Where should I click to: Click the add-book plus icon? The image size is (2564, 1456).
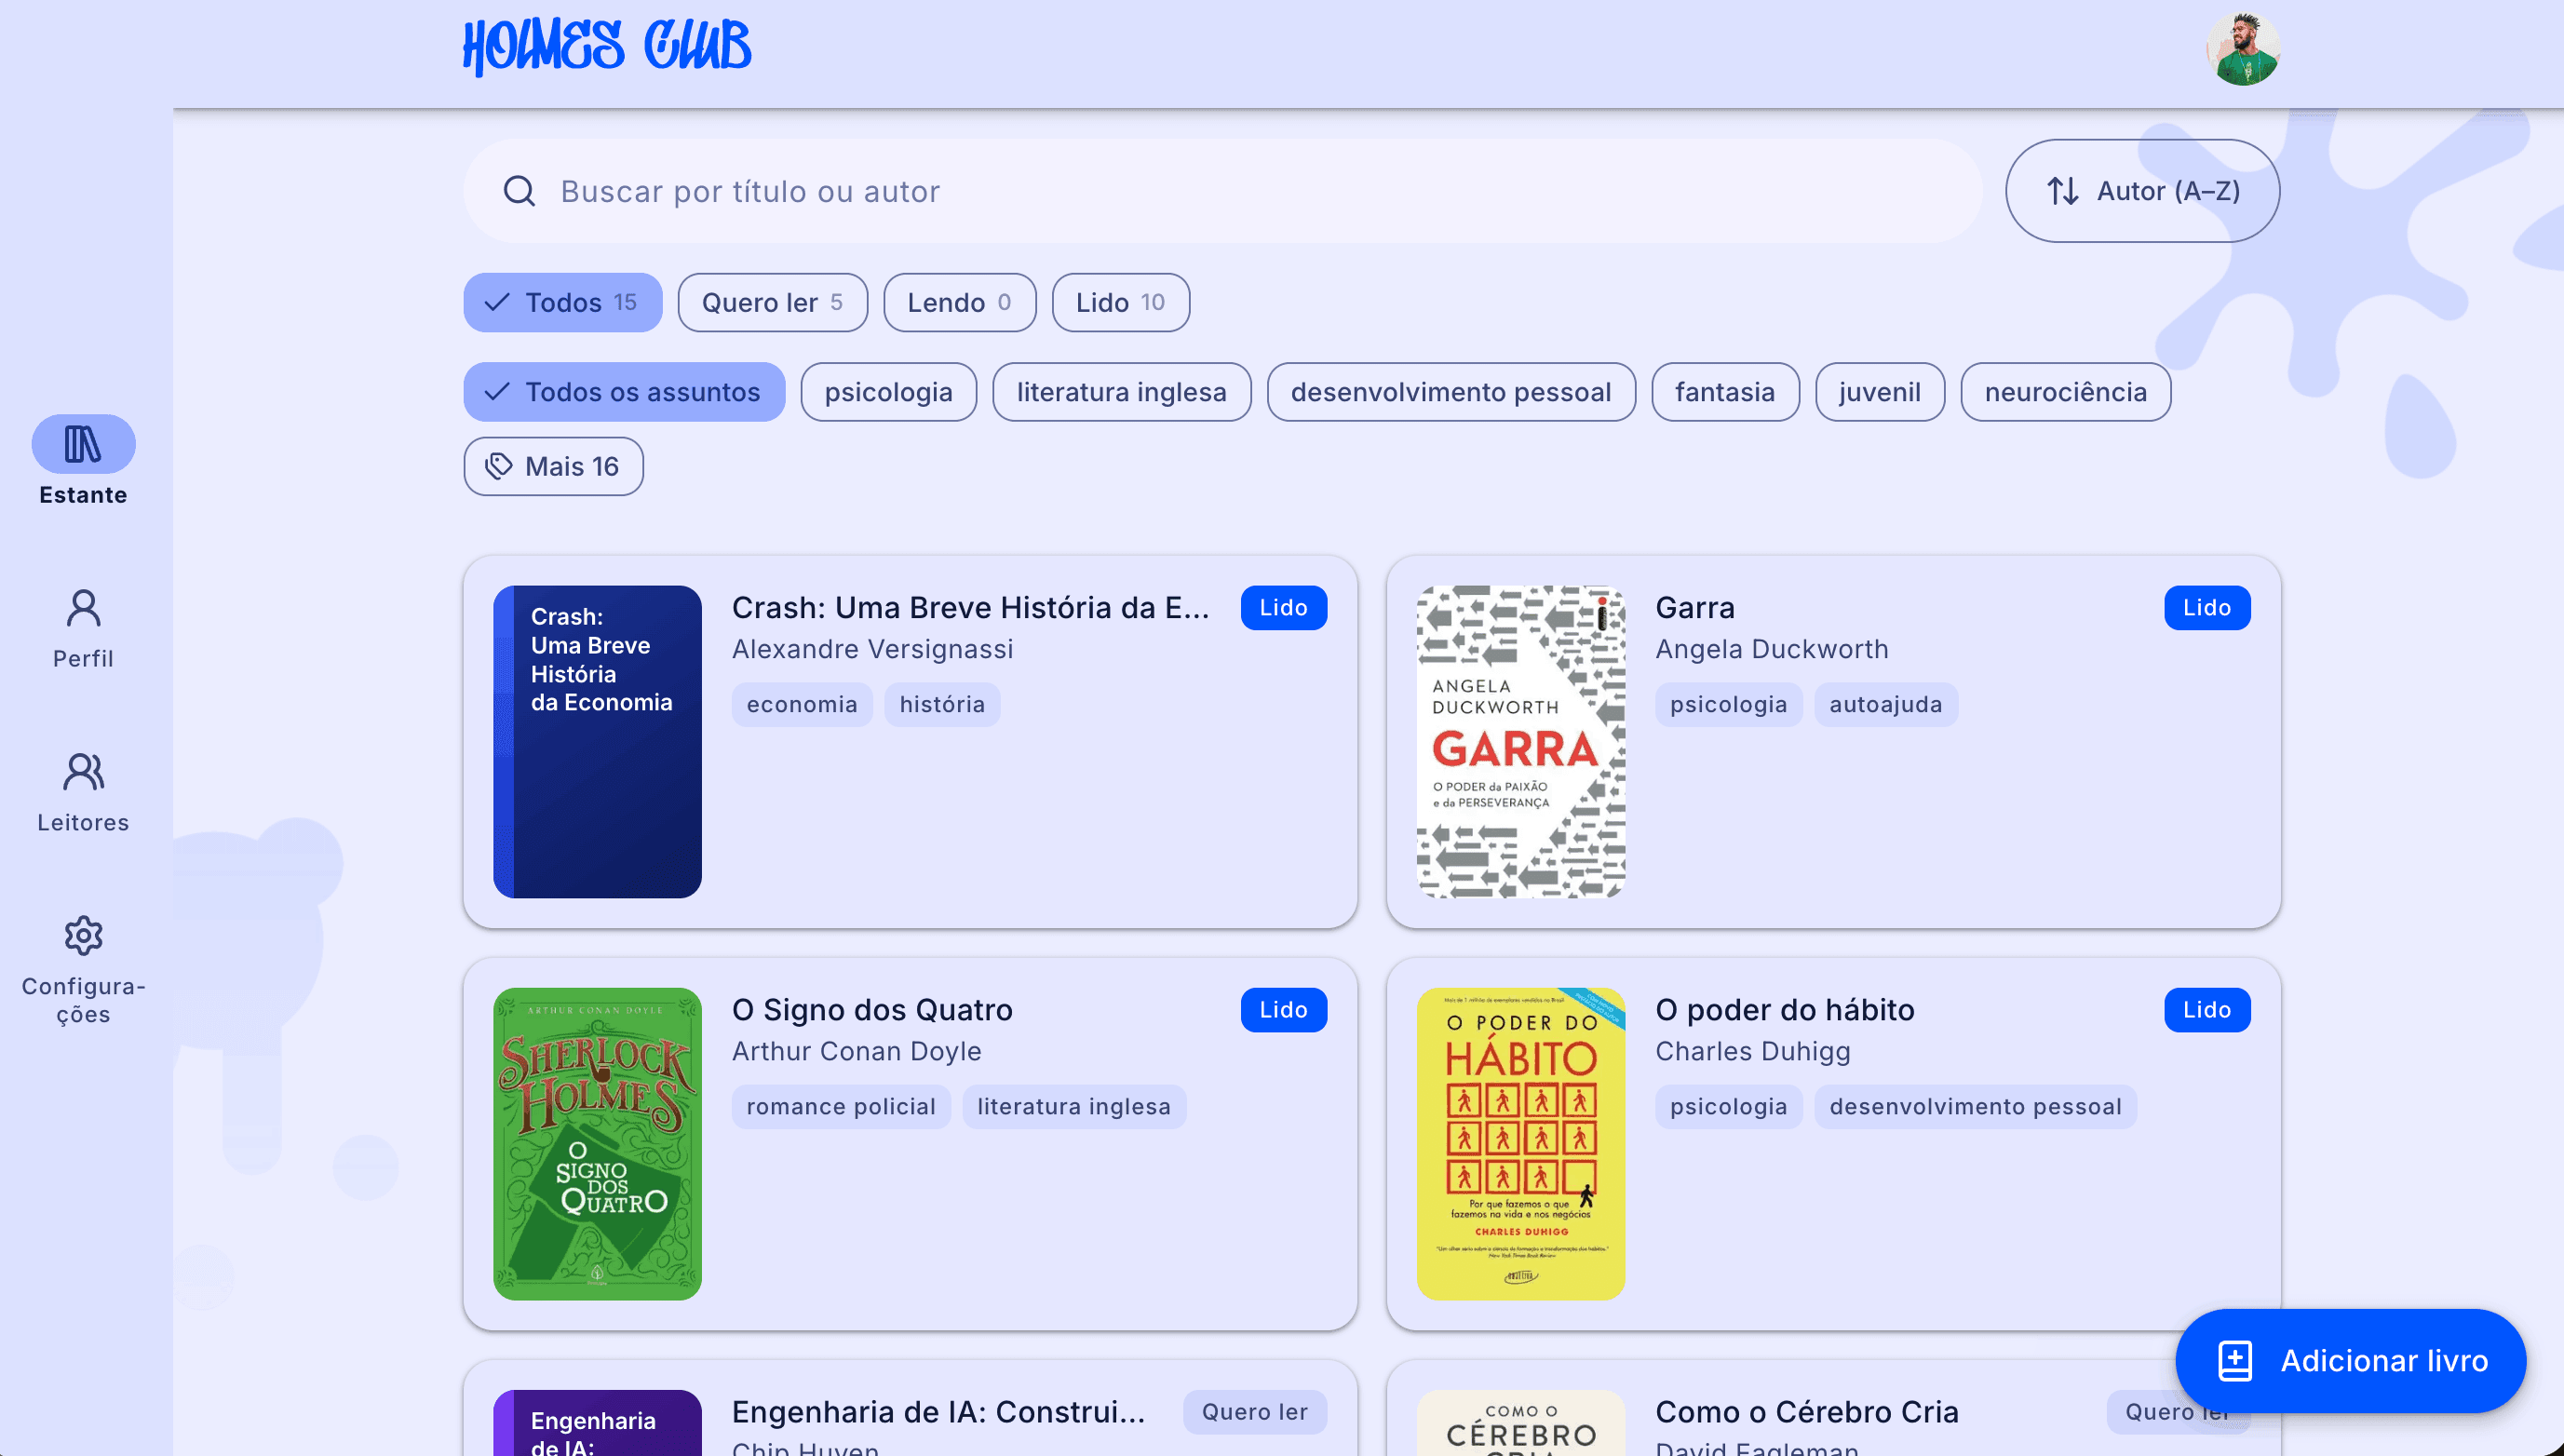click(x=2235, y=1361)
